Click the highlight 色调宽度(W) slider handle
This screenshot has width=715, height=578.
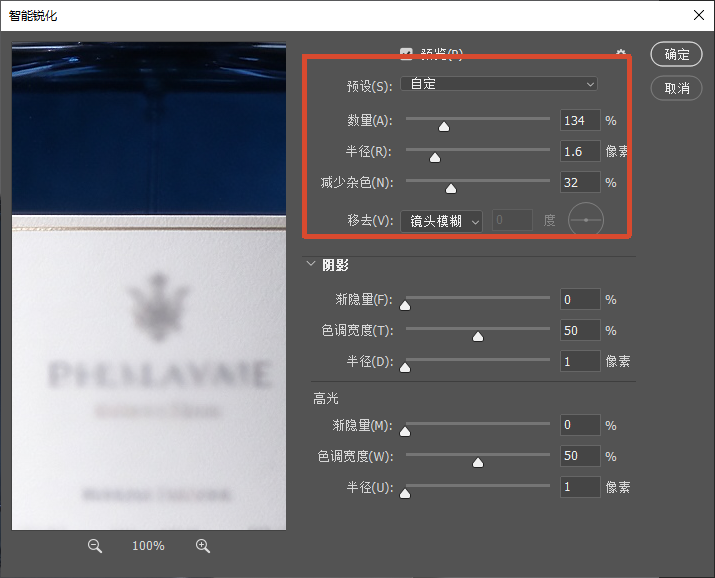pos(477,463)
